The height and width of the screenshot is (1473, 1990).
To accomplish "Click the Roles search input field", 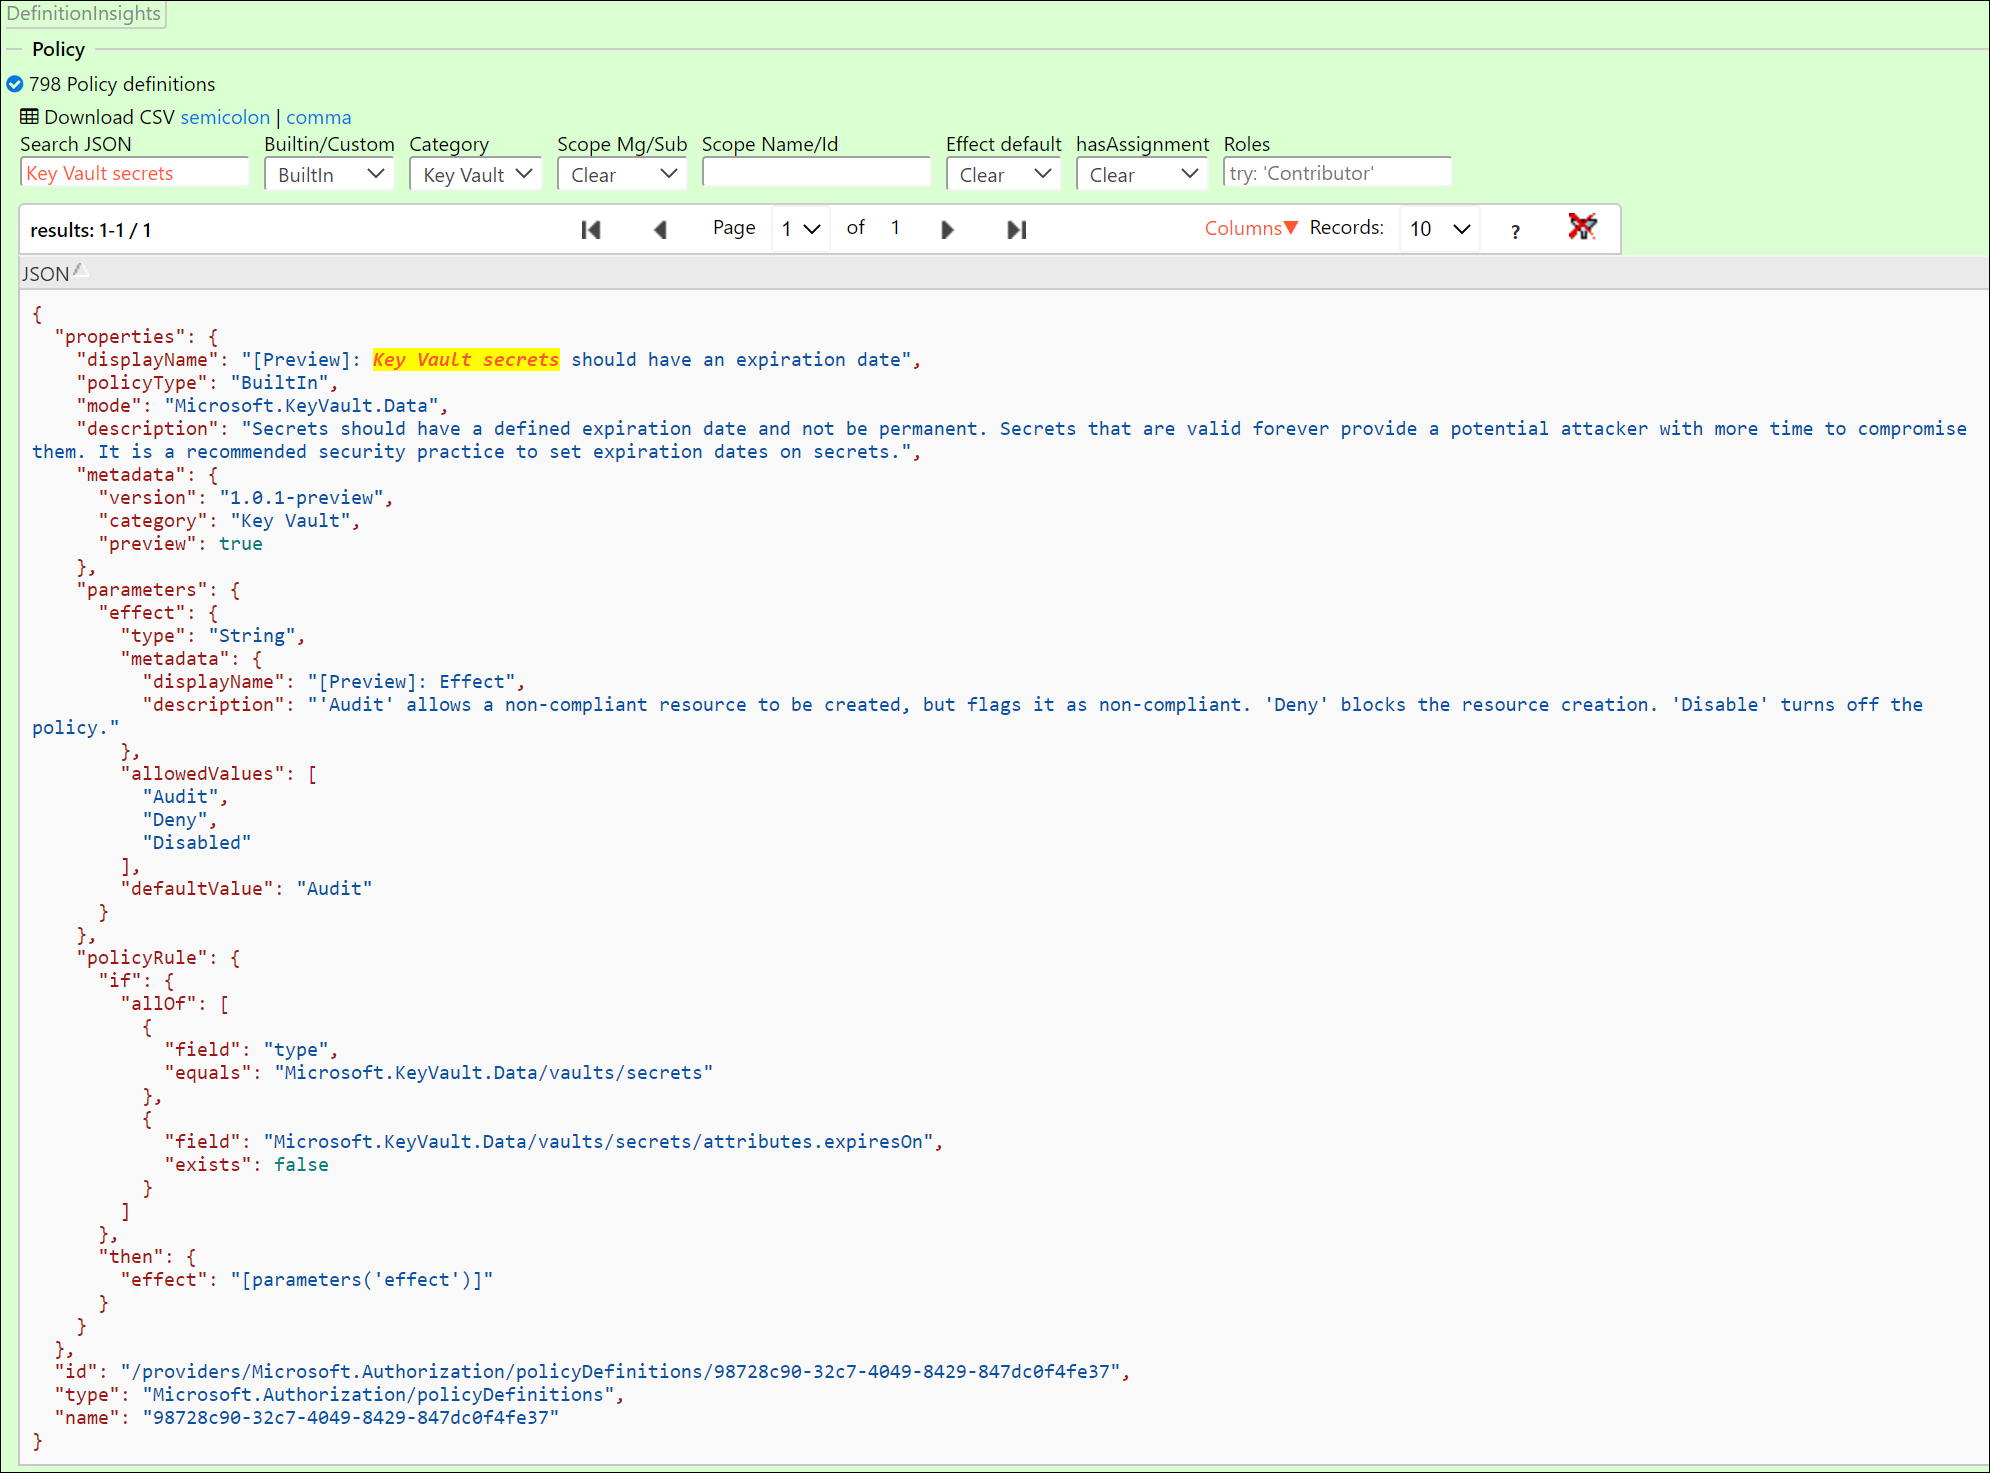I will point(1337,173).
